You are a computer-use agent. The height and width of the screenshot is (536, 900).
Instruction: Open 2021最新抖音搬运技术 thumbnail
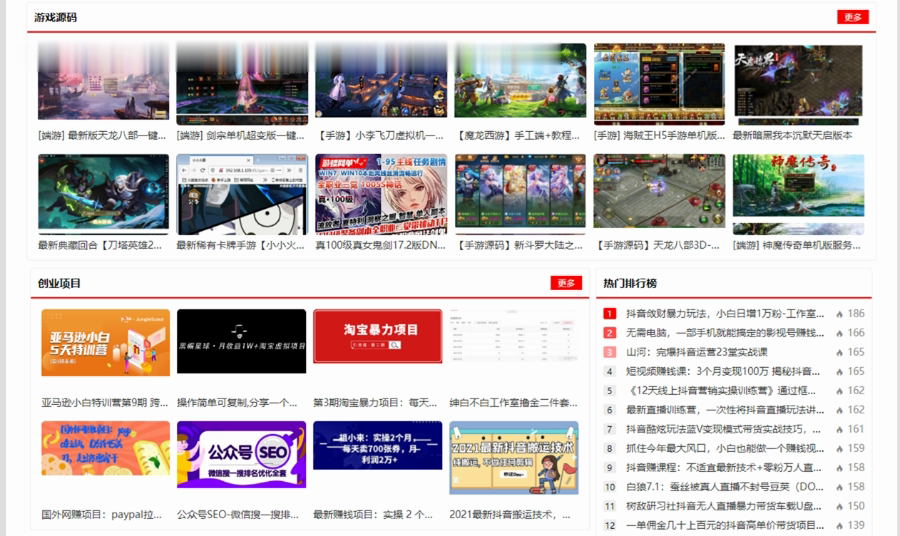coord(514,457)
